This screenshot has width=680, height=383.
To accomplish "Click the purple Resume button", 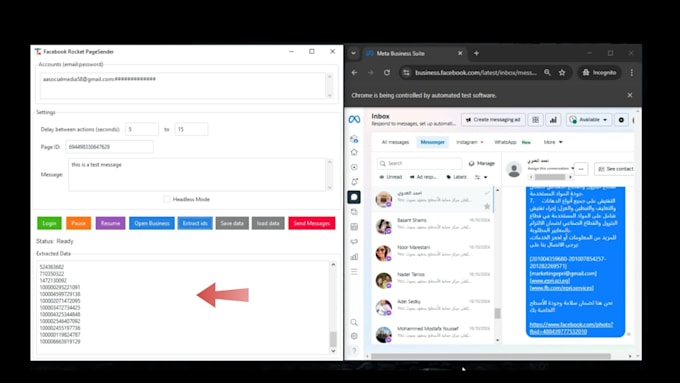I will point(111,223).
